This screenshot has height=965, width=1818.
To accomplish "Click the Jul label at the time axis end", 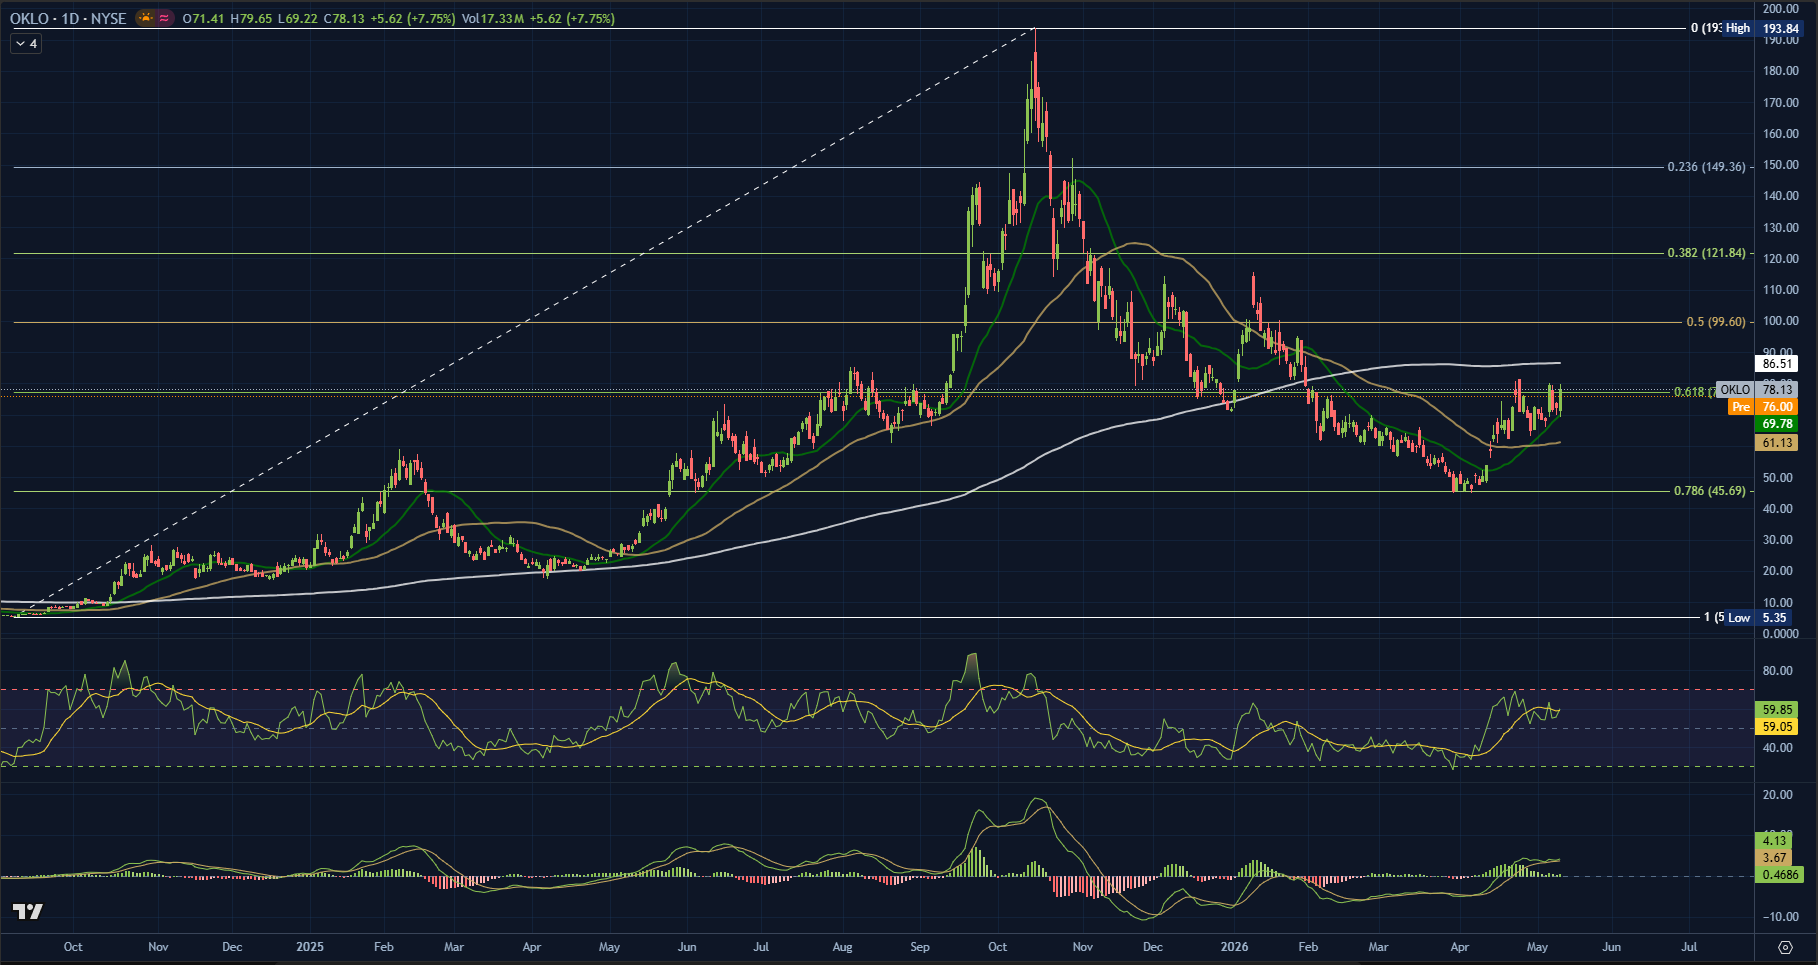I will [x=1689, y=947].
